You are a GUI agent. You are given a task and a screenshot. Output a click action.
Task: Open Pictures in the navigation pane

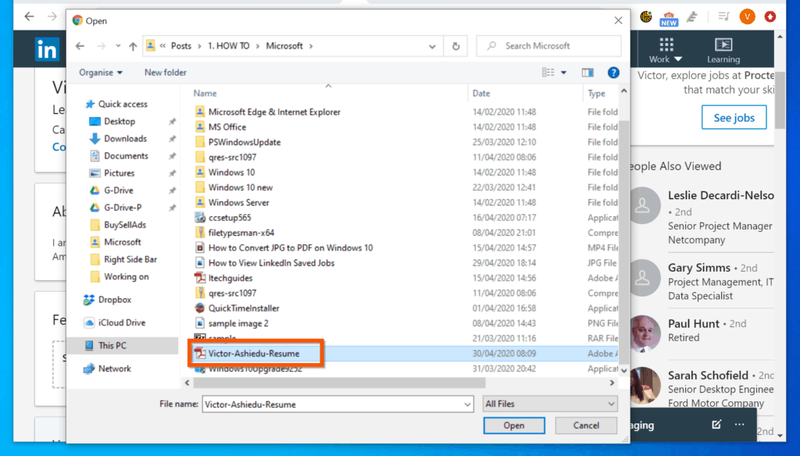[x=119, y=173]
